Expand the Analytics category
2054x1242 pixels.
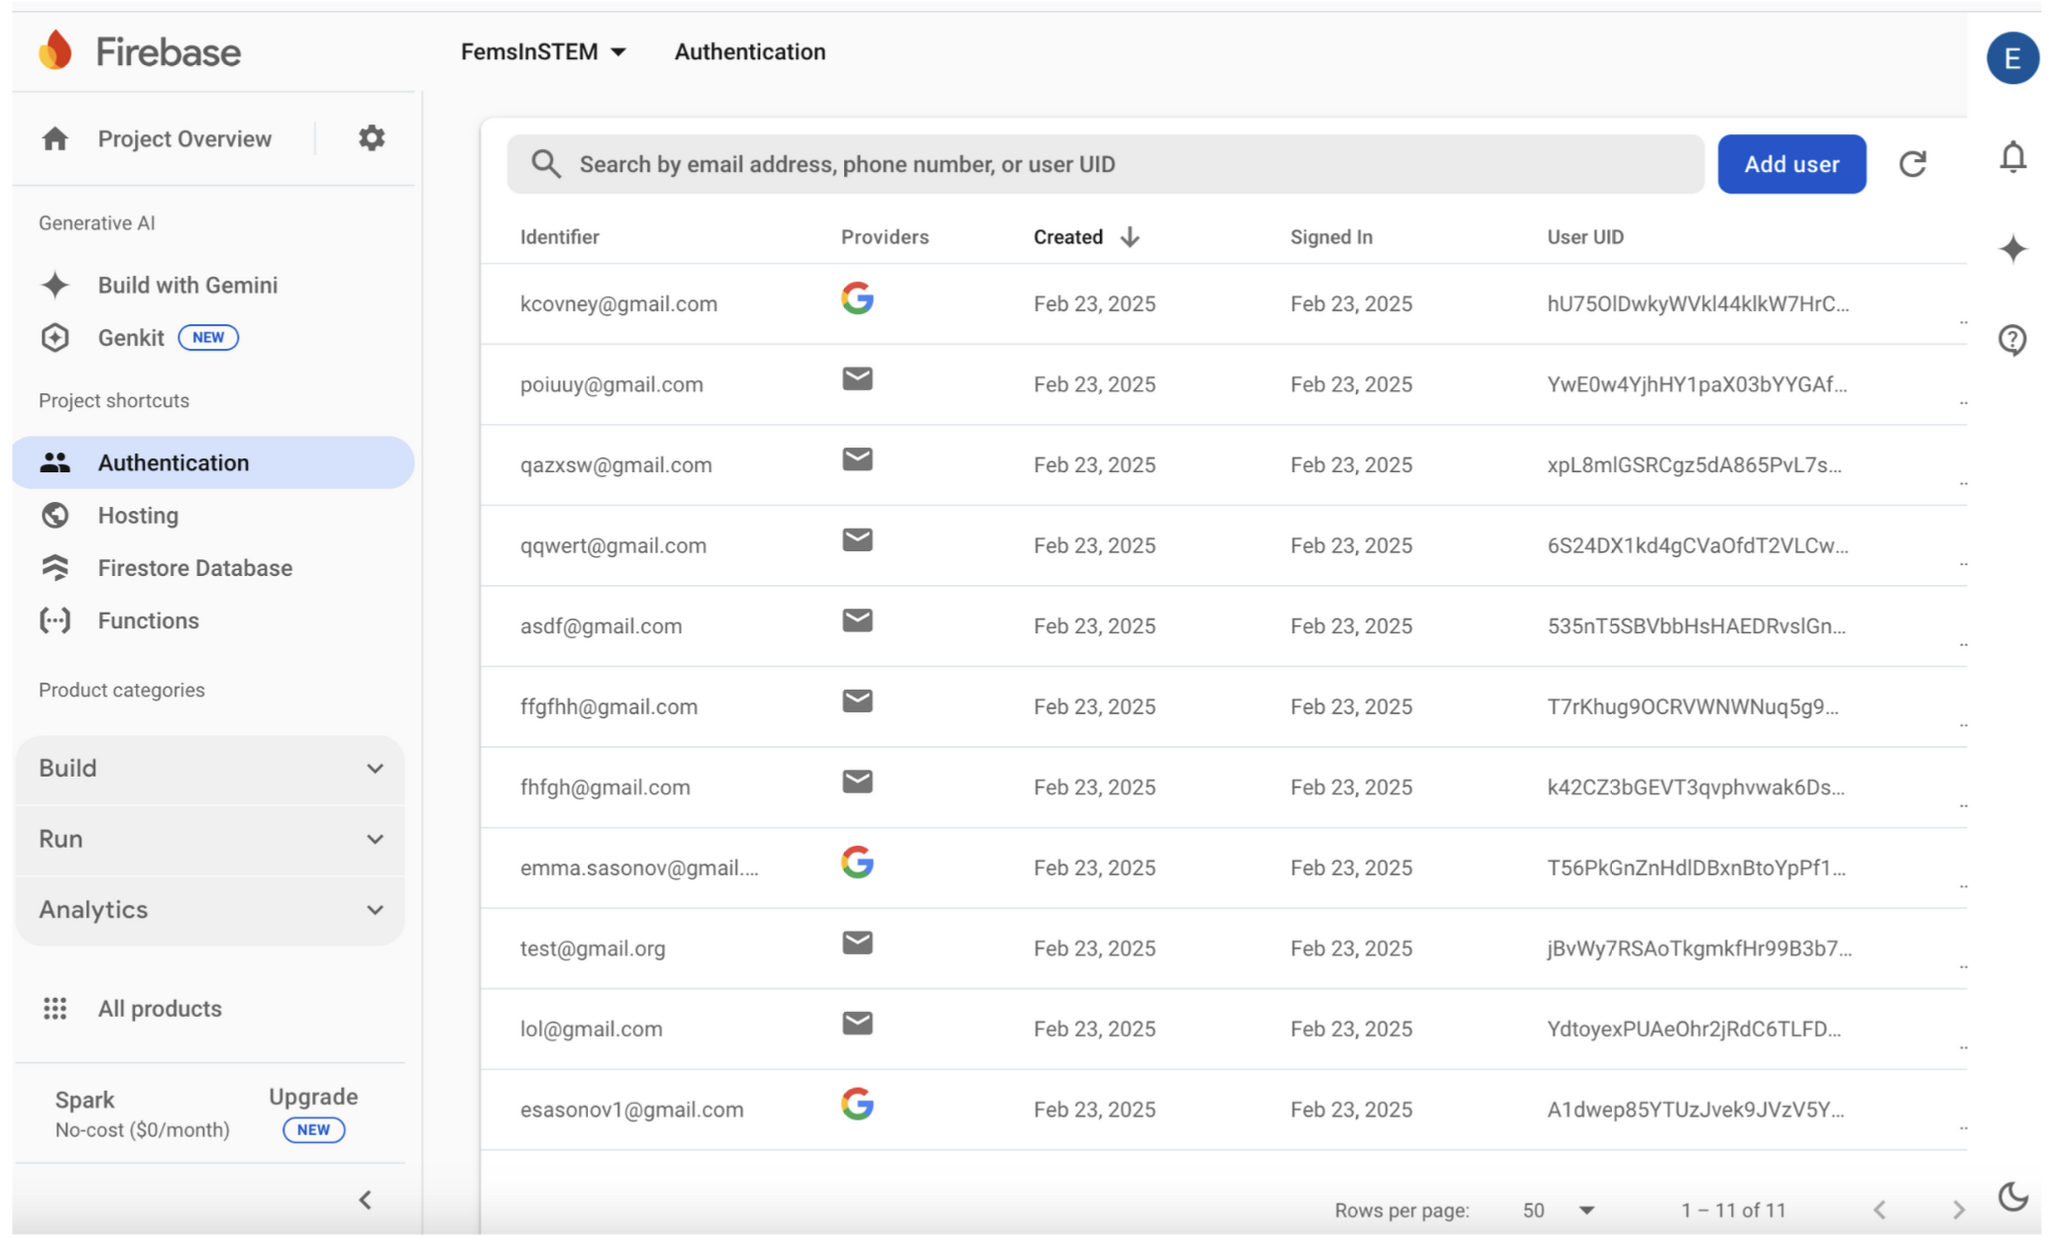(210, 909)
